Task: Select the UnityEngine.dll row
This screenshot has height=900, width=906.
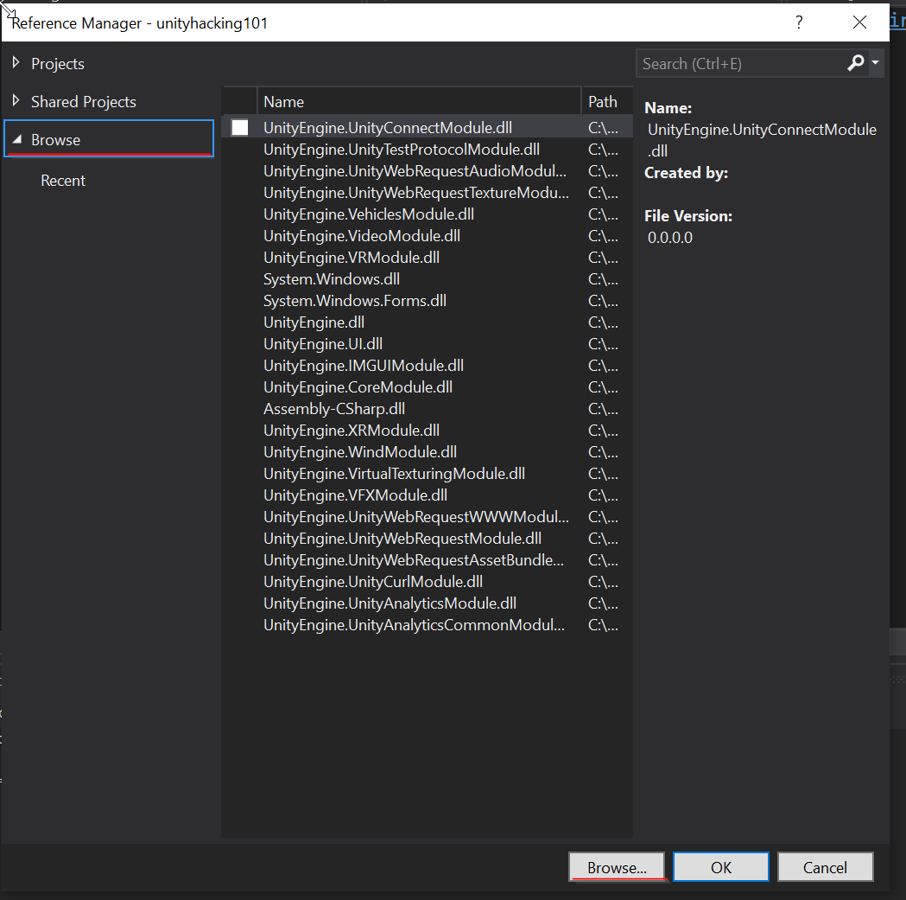Action: tap(427, 322)
